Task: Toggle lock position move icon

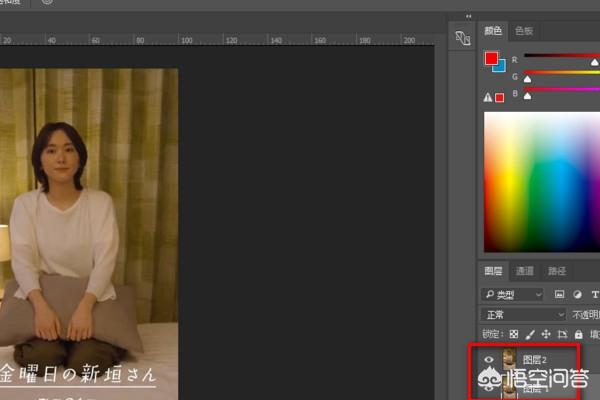Action: 545,334
